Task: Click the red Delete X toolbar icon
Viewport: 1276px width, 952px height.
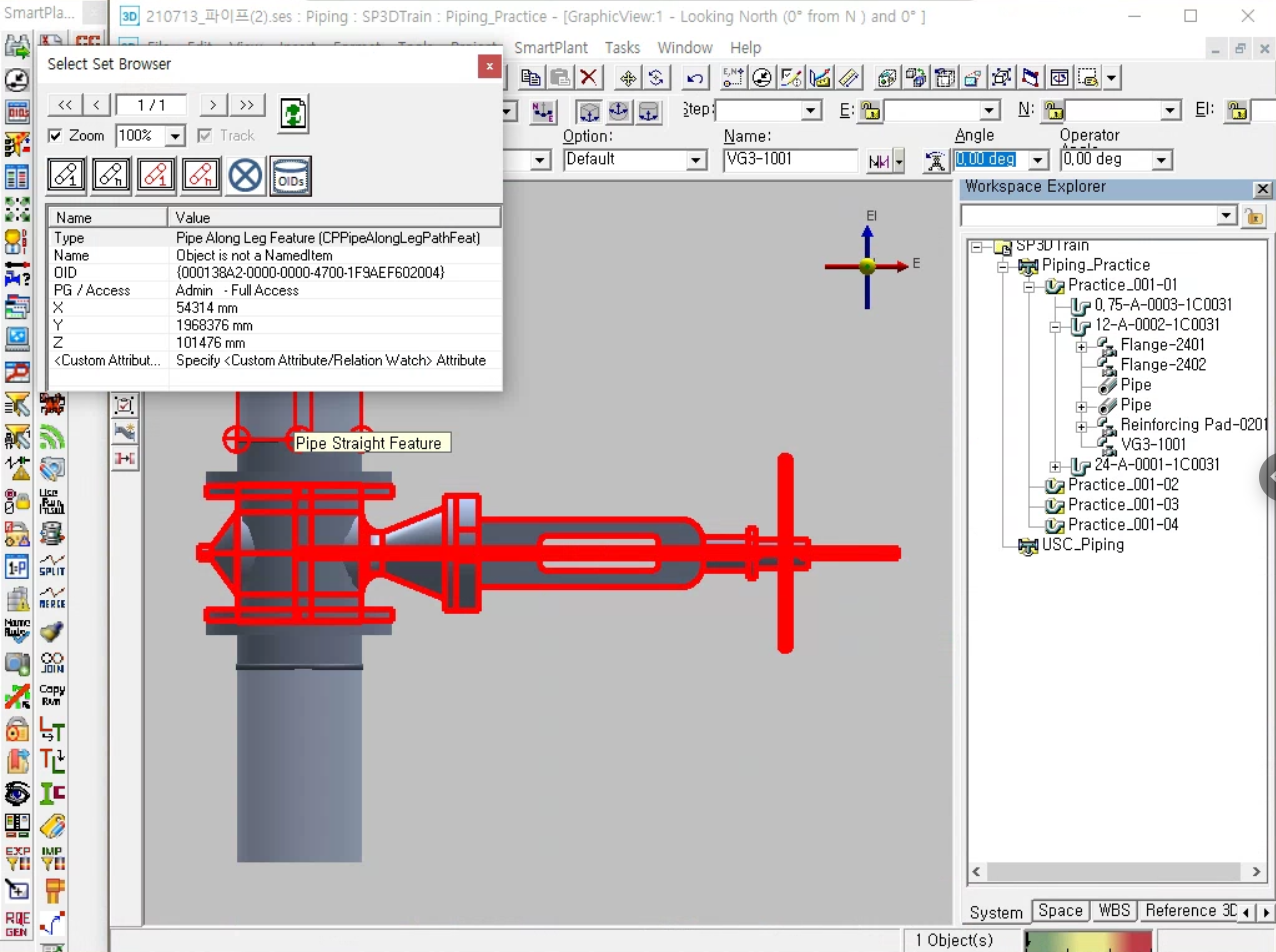Action: [x=589, y=77]
